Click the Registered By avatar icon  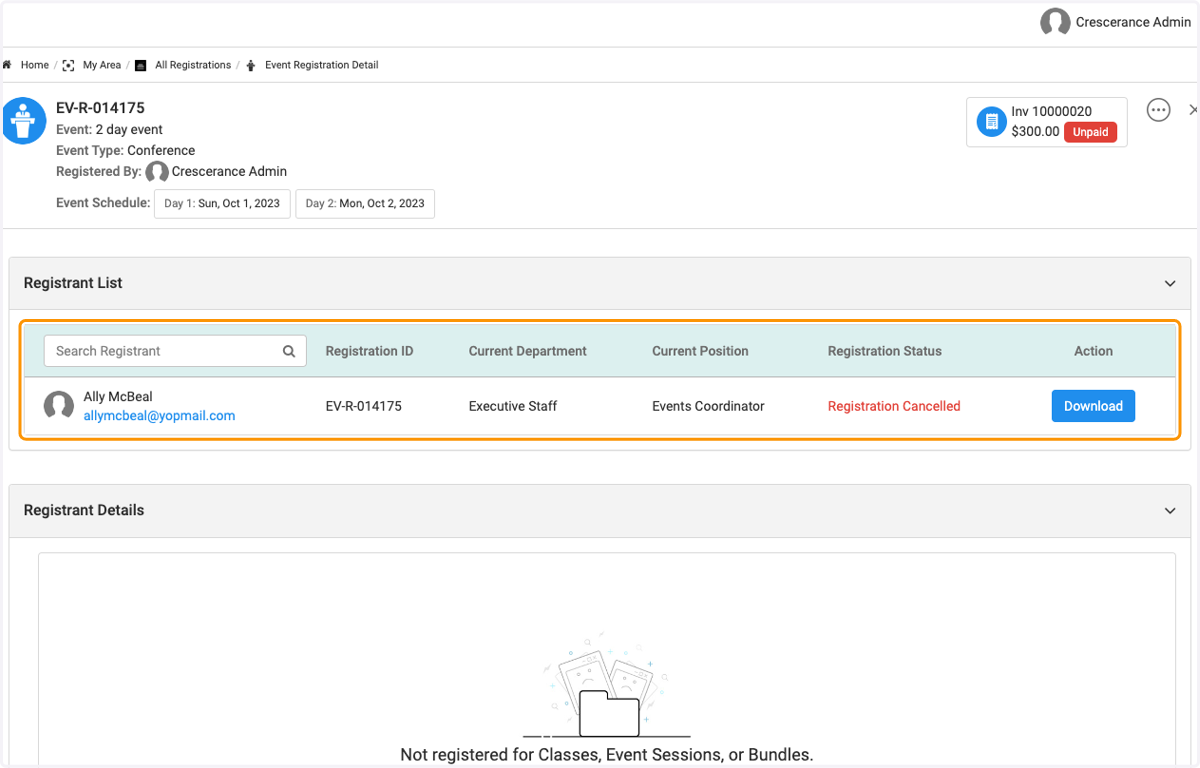click(x=157, y=172)
